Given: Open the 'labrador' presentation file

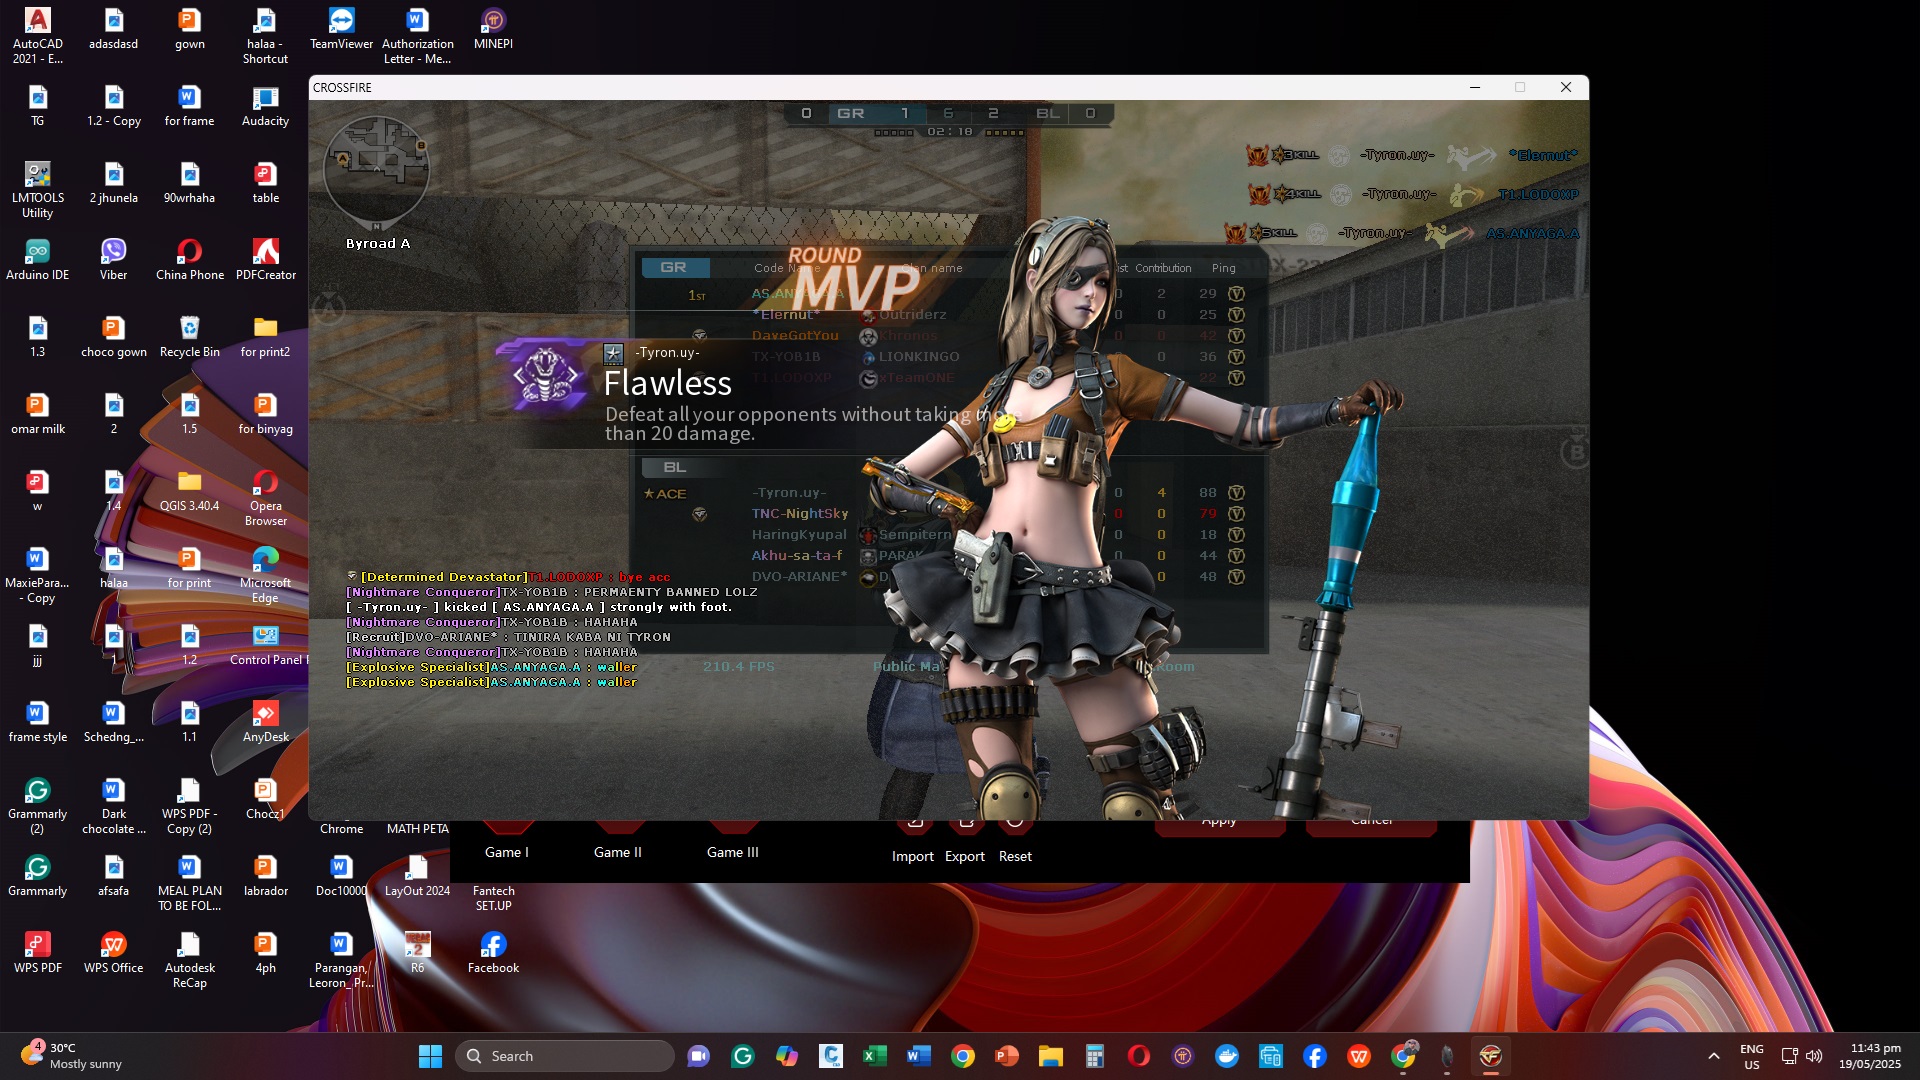Looking at the screenshot, I should click(265, 875).
